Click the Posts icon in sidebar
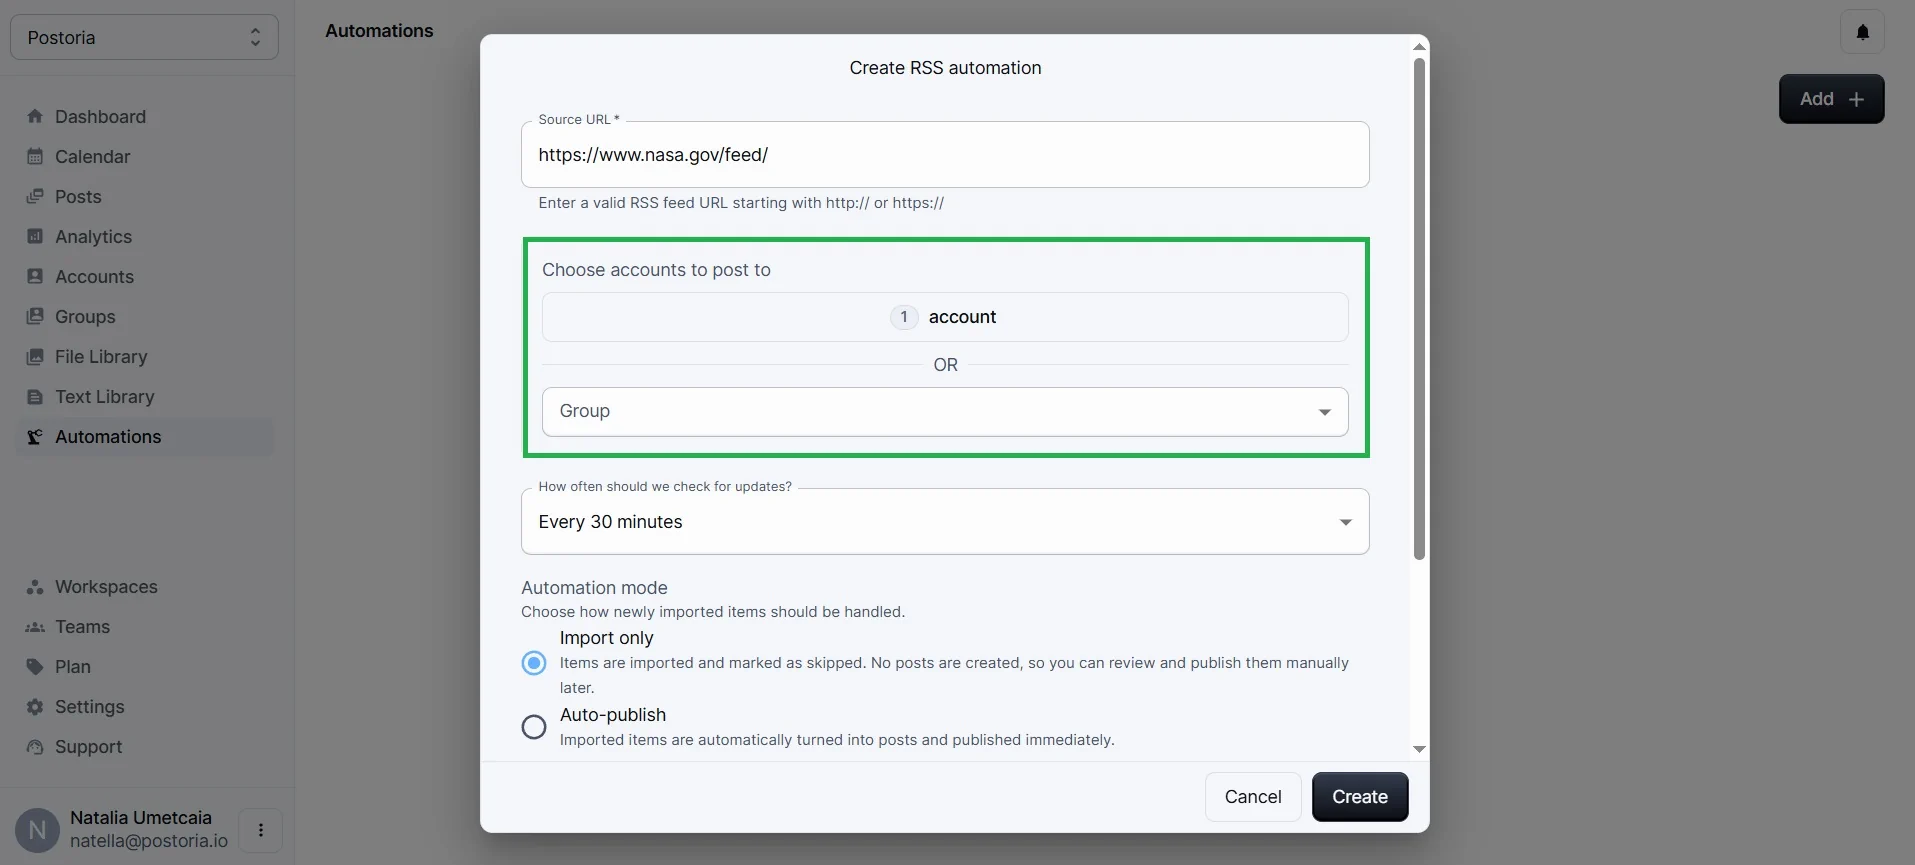Screen dimensions: 1915x865 coord(35,196)
